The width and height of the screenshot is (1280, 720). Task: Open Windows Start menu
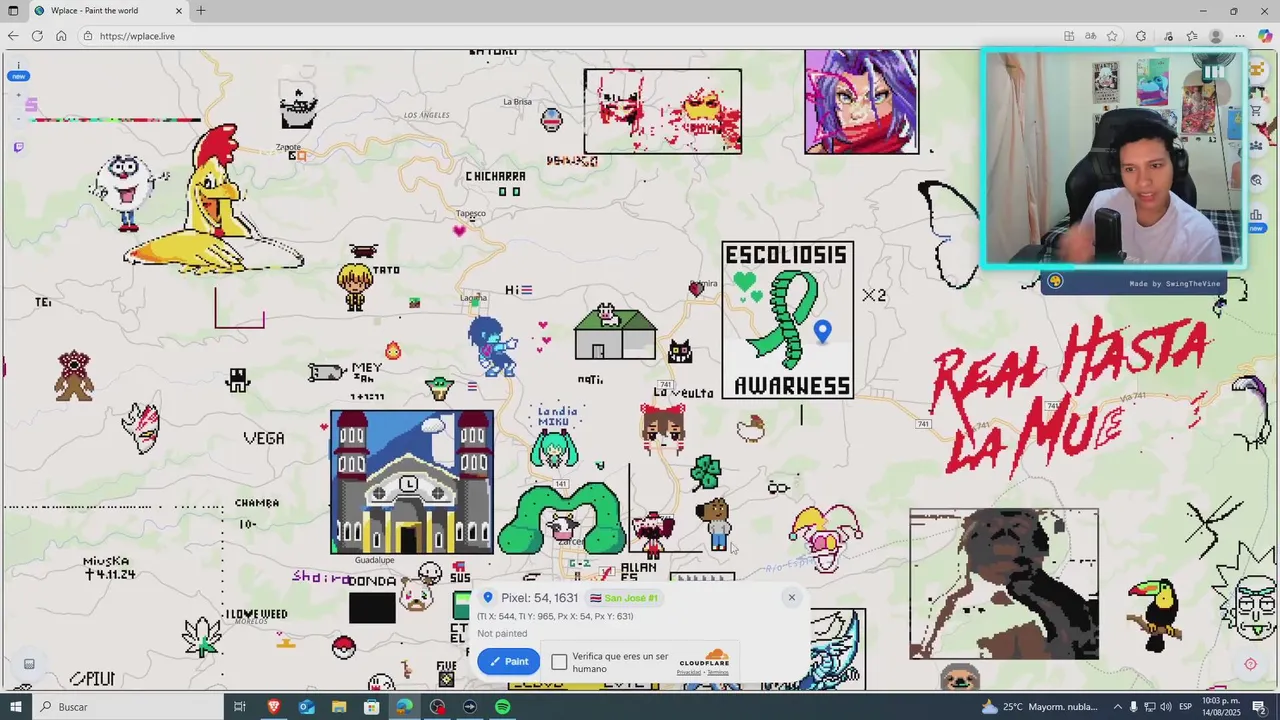(15, 707)
